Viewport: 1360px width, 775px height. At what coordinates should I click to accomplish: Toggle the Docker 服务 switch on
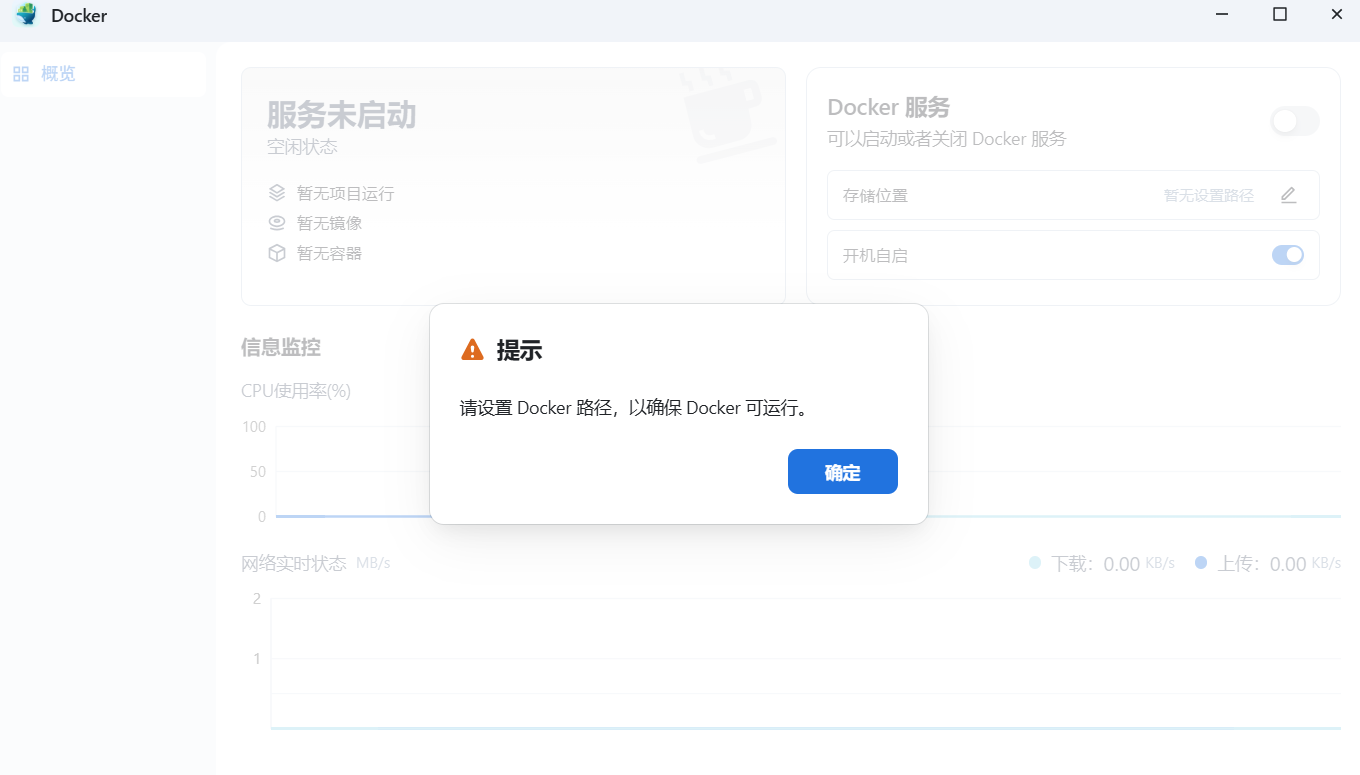click(x=1294, y=121)
